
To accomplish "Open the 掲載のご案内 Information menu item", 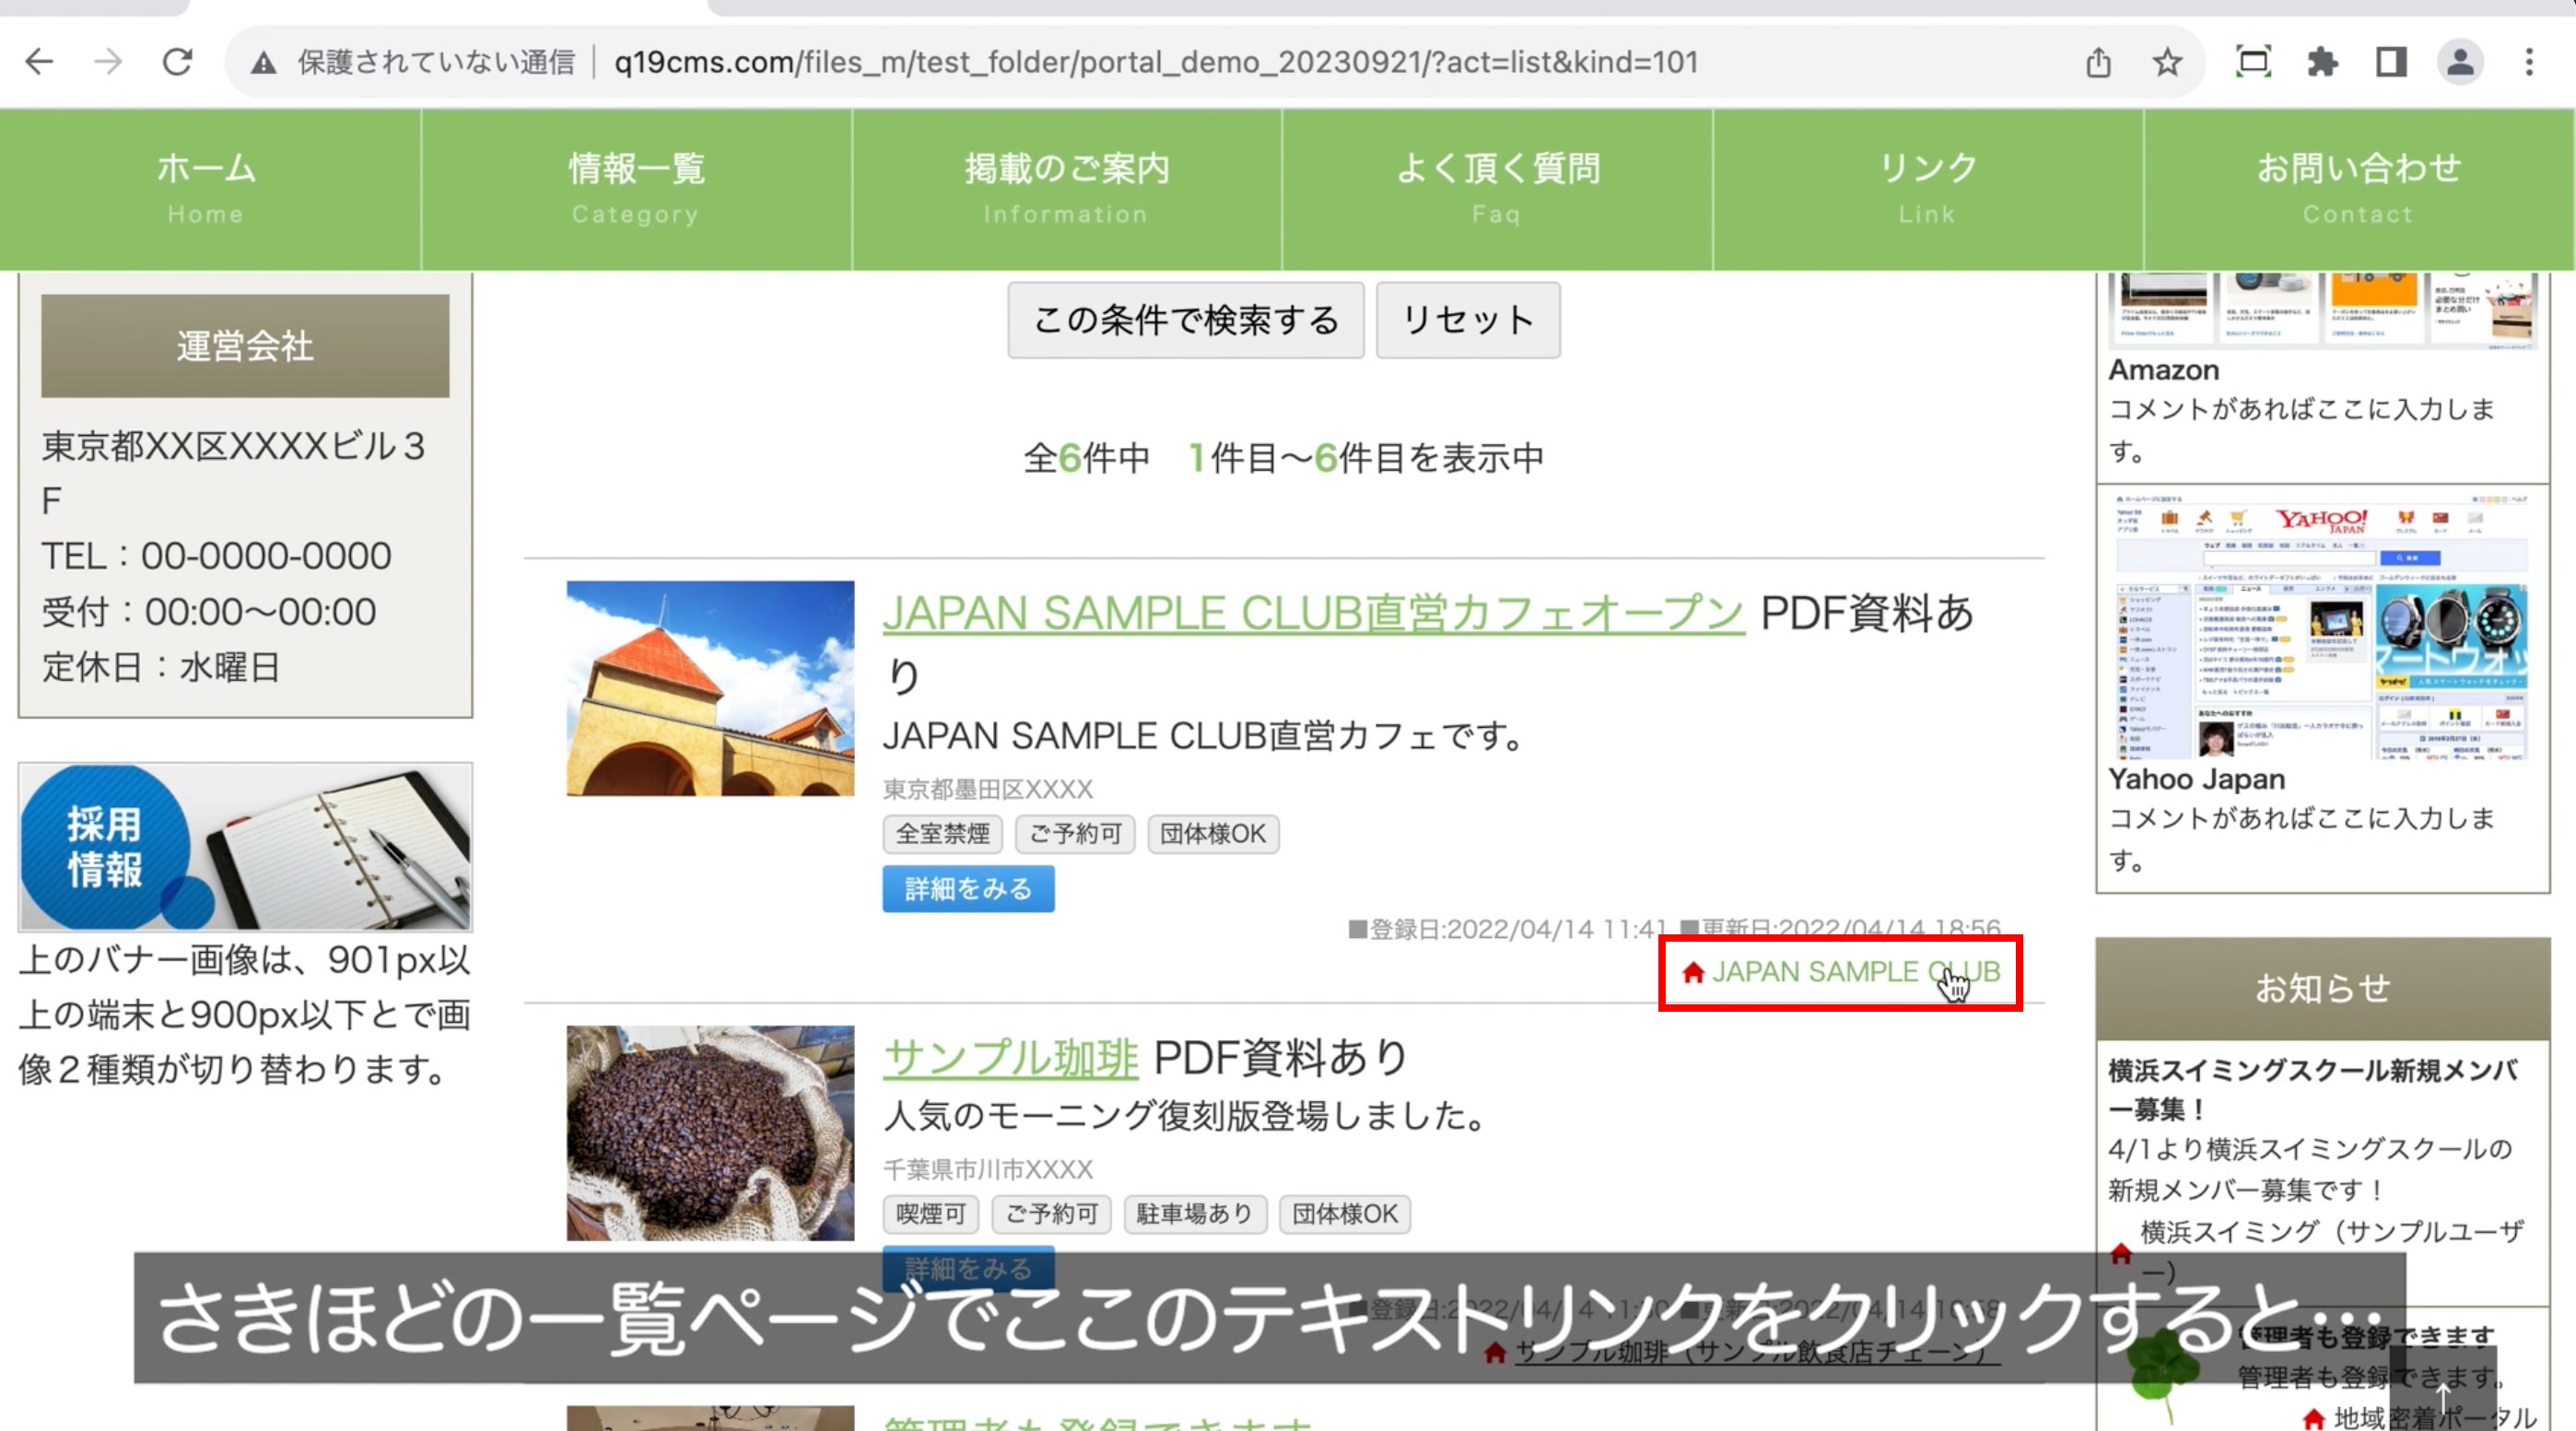I will click(x=1066, y=189).
